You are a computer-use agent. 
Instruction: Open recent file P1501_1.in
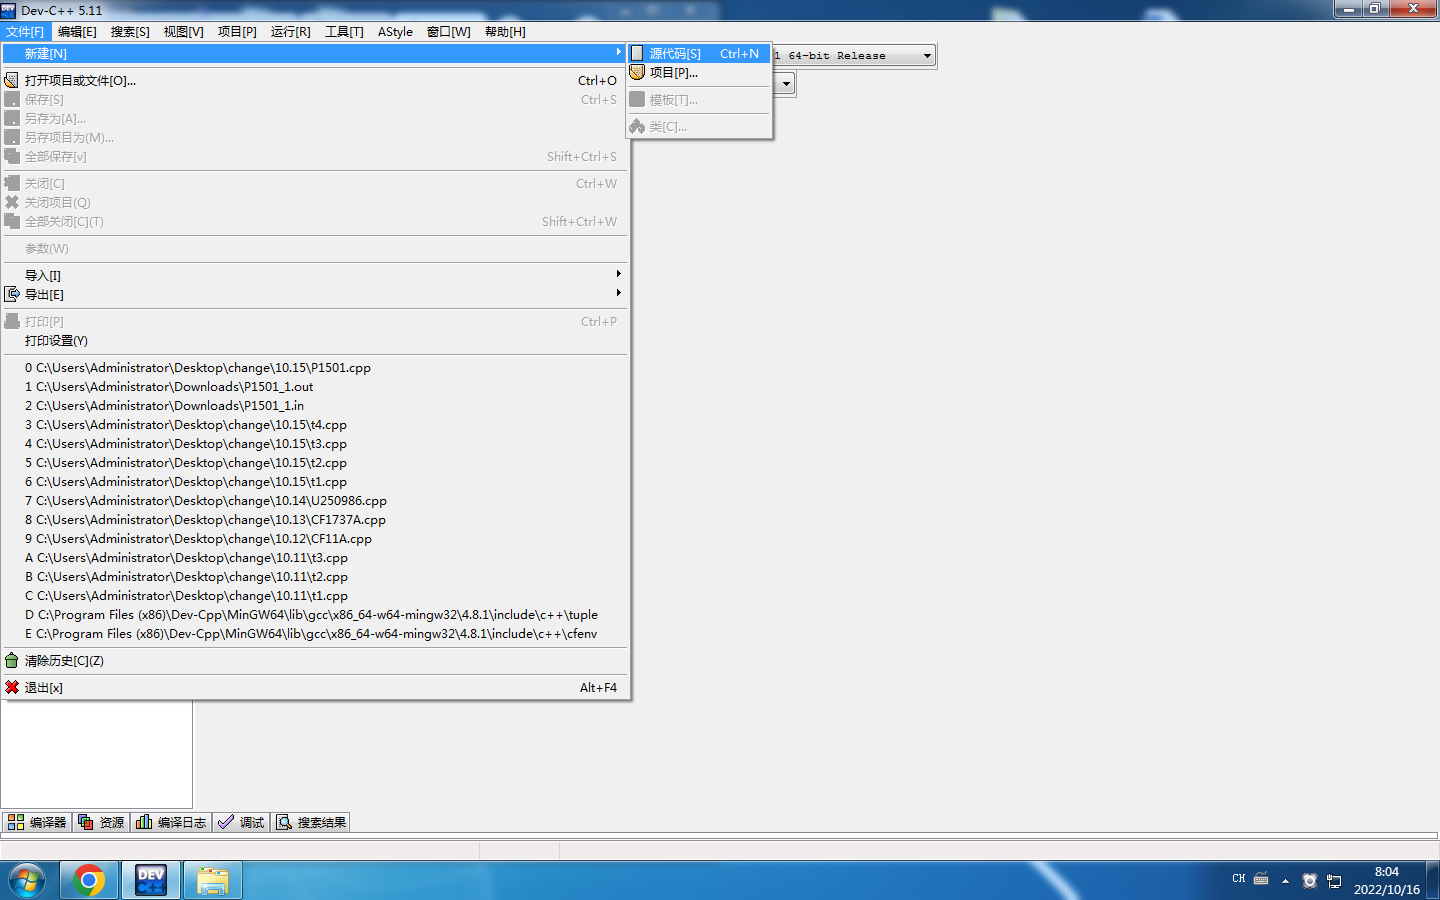click(x=314, y=406)
